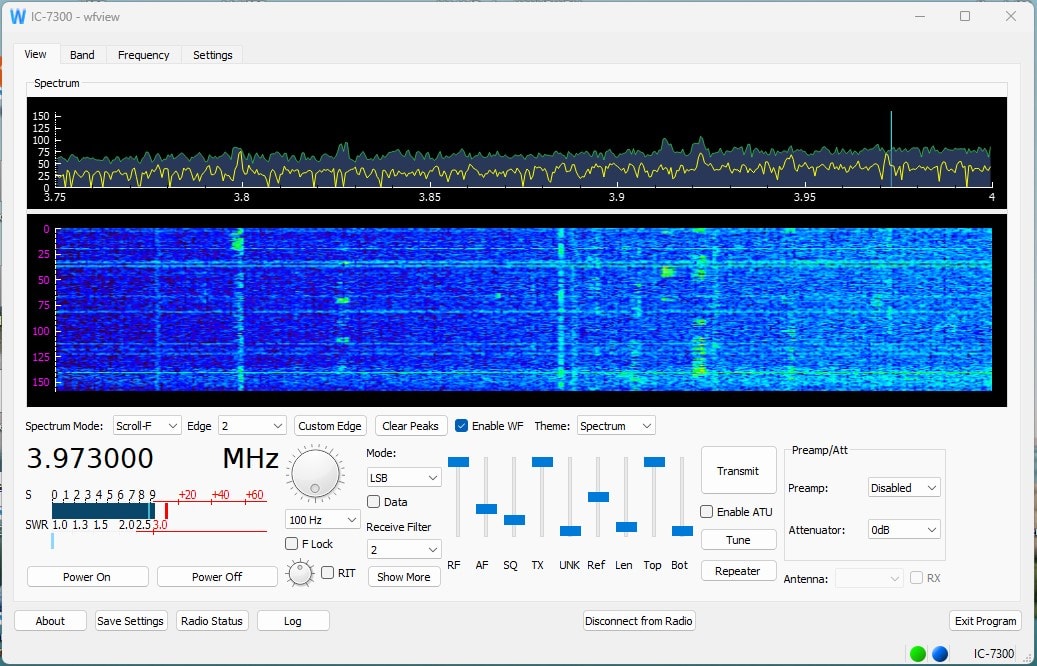The image size is (1037, 666).
Task: Toggle the Enable WF checkbox
Action: tap(462, 426)
